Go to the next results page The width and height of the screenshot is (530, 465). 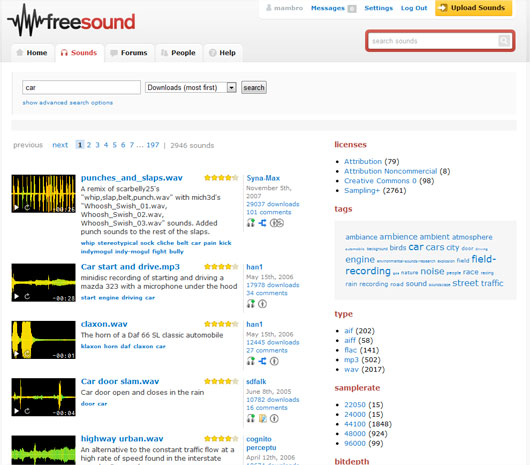[60, 145]
